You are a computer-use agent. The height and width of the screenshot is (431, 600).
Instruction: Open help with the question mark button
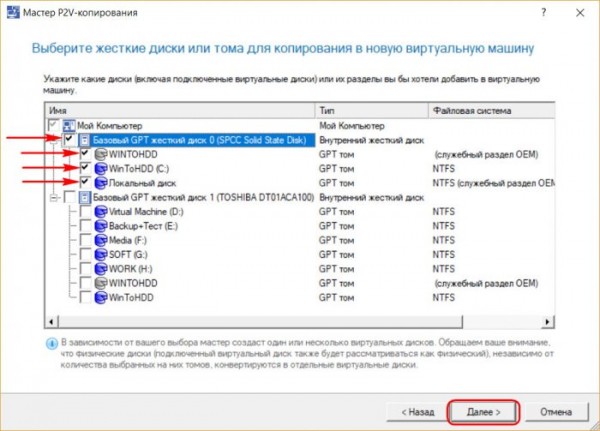coord(543,13)
